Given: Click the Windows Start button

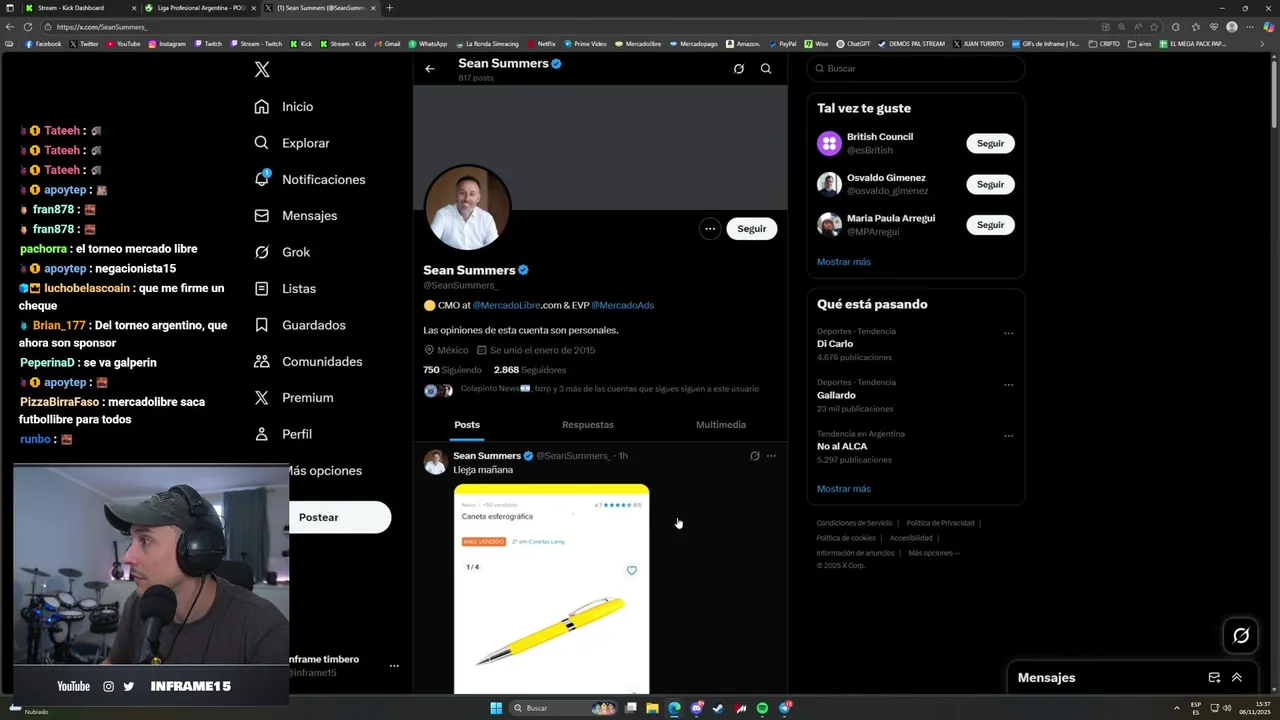Looking at the screenshot, I should [496, 708].
